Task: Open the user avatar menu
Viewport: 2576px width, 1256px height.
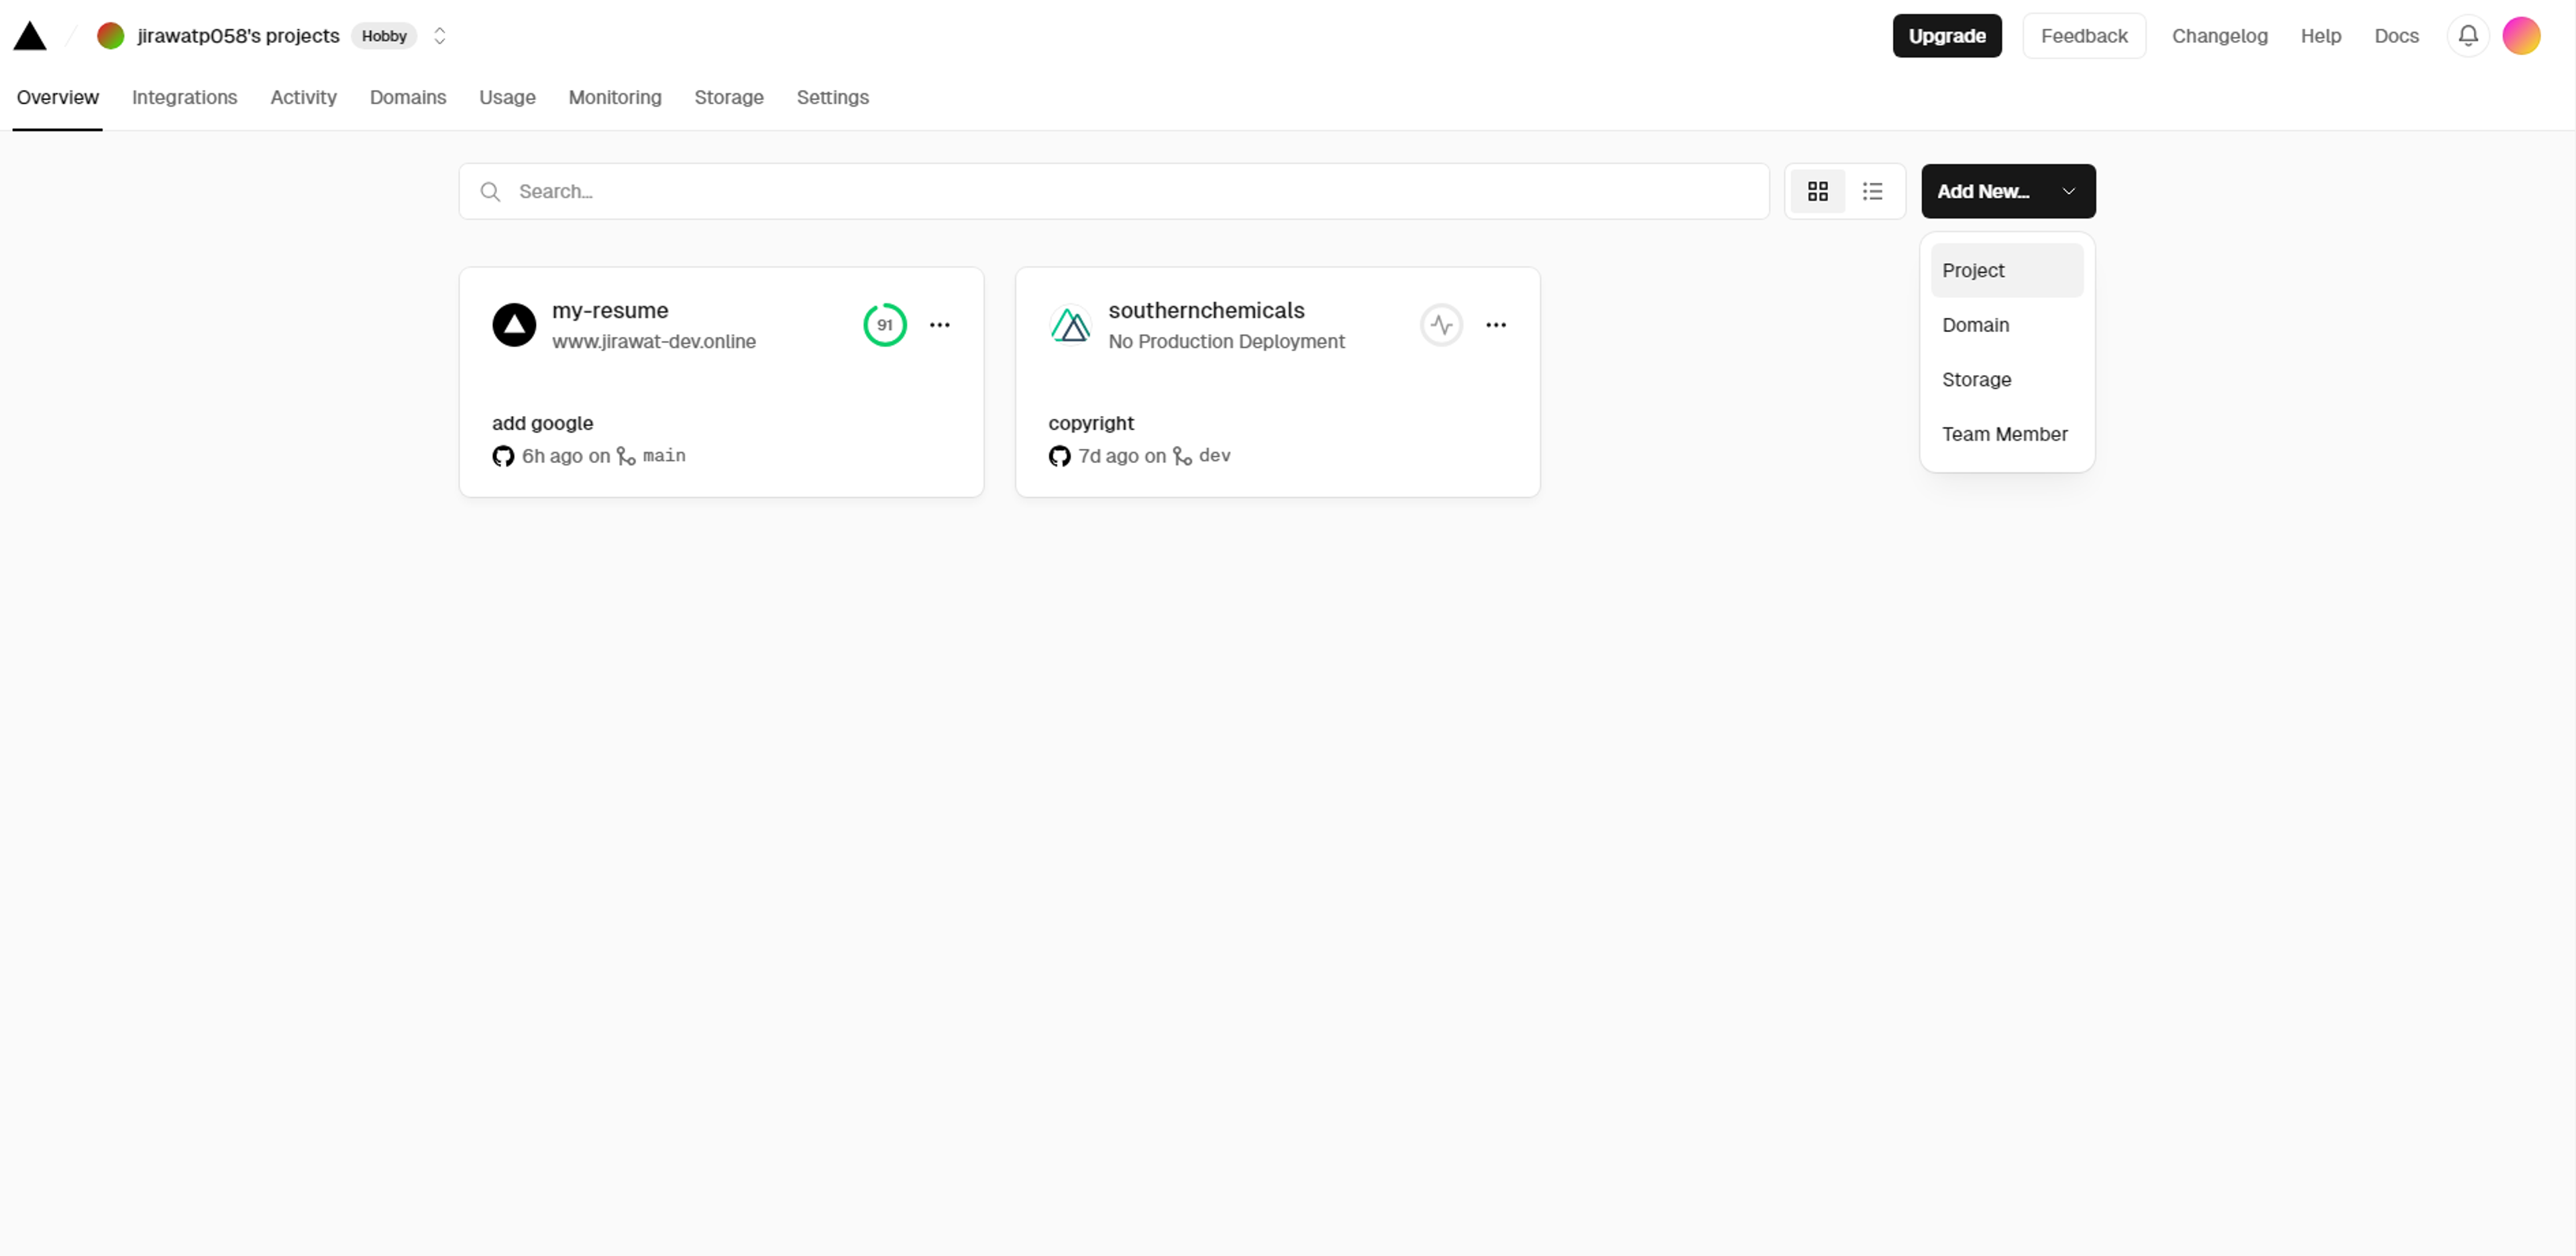Action: (2521, 36)
